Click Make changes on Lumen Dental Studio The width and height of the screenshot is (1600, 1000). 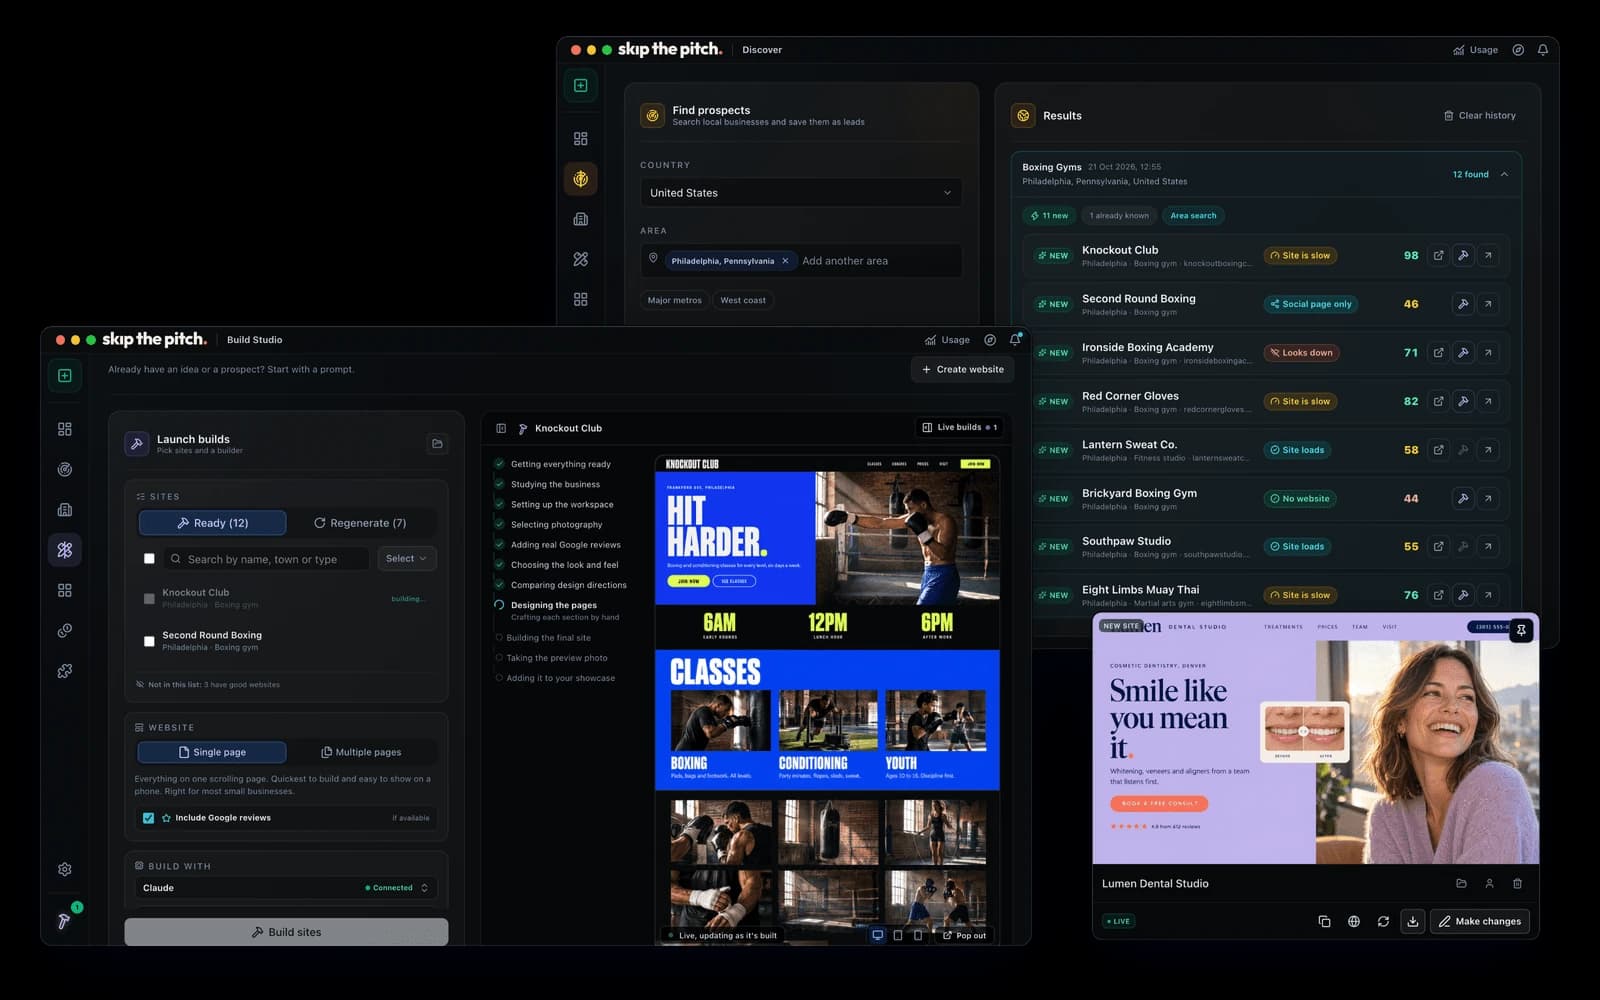1479,921
